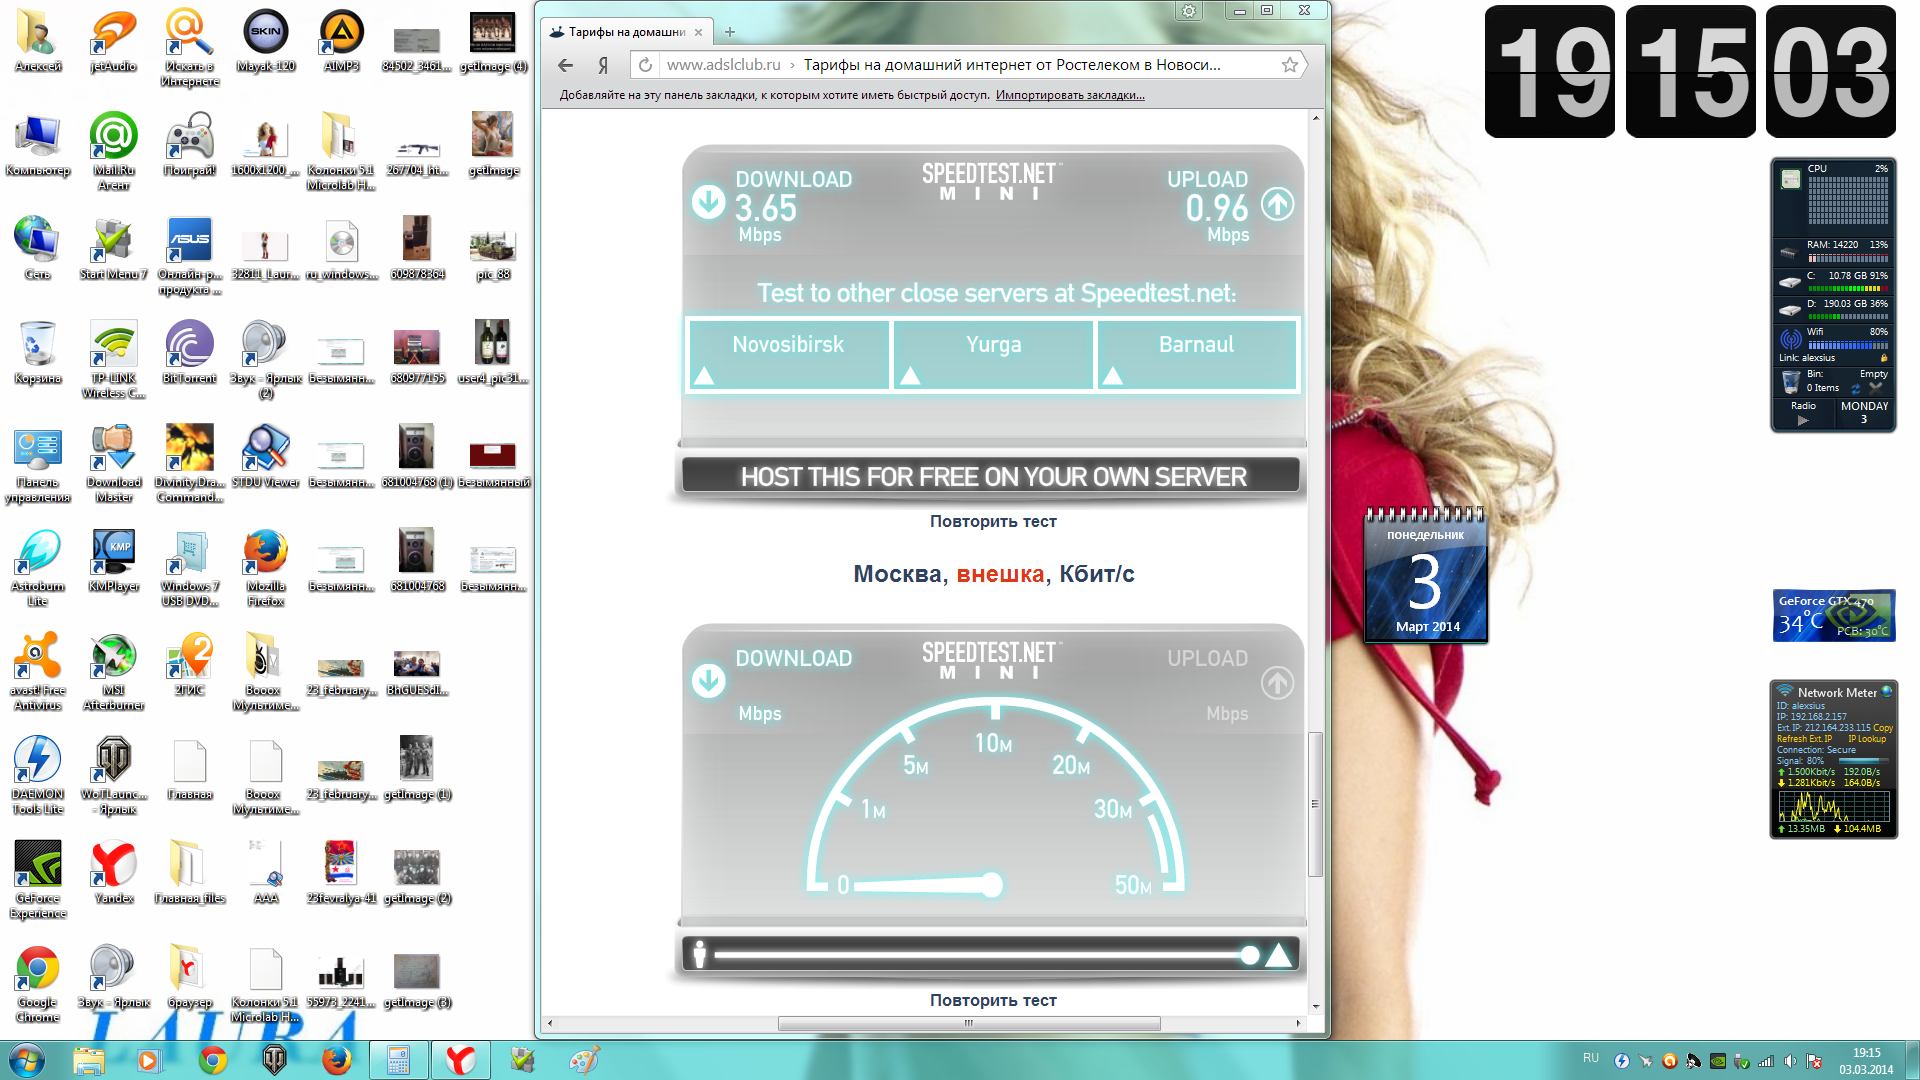
Task: Click the scroll-down arrow of browser scrollbar
Action: (1316, 1006)
